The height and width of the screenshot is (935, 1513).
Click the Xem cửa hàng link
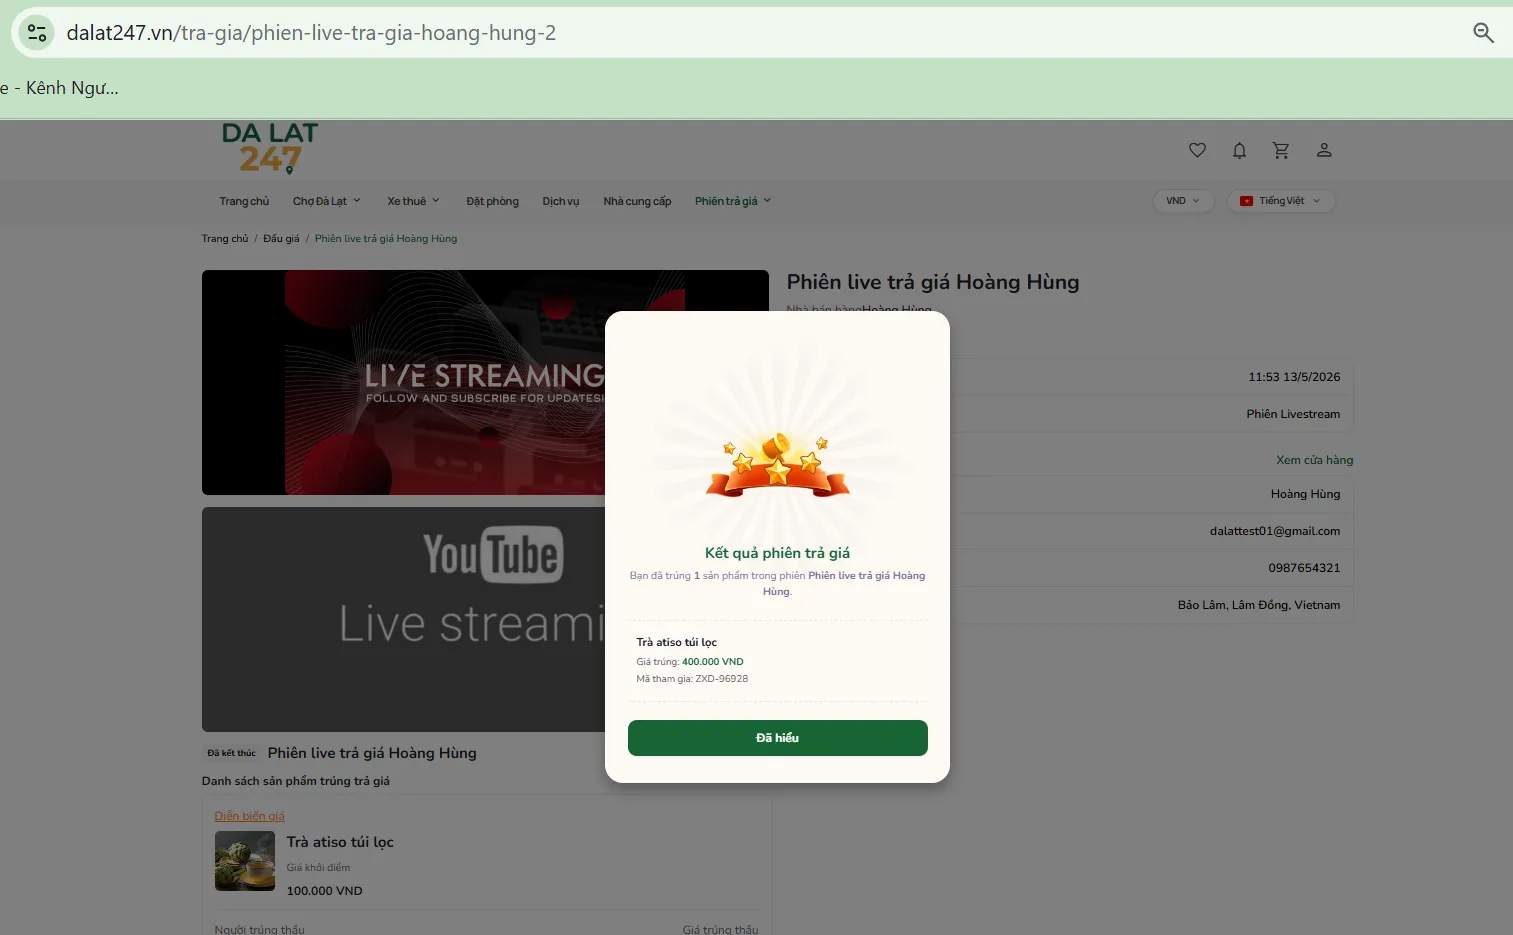1314,460
